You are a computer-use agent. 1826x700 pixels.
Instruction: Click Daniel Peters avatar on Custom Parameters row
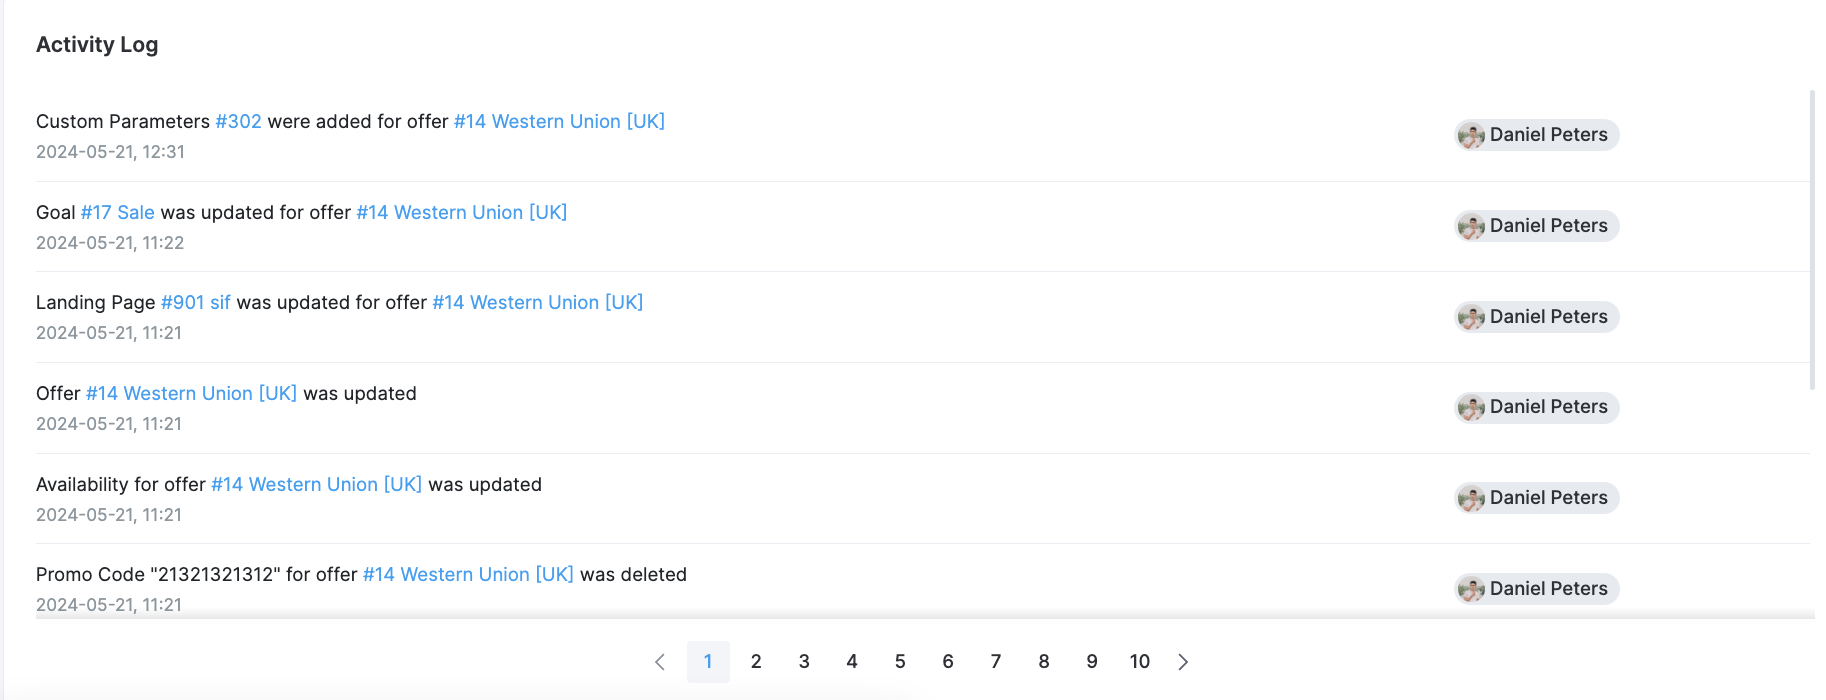pyautogui.click(x=1471, y=135)
